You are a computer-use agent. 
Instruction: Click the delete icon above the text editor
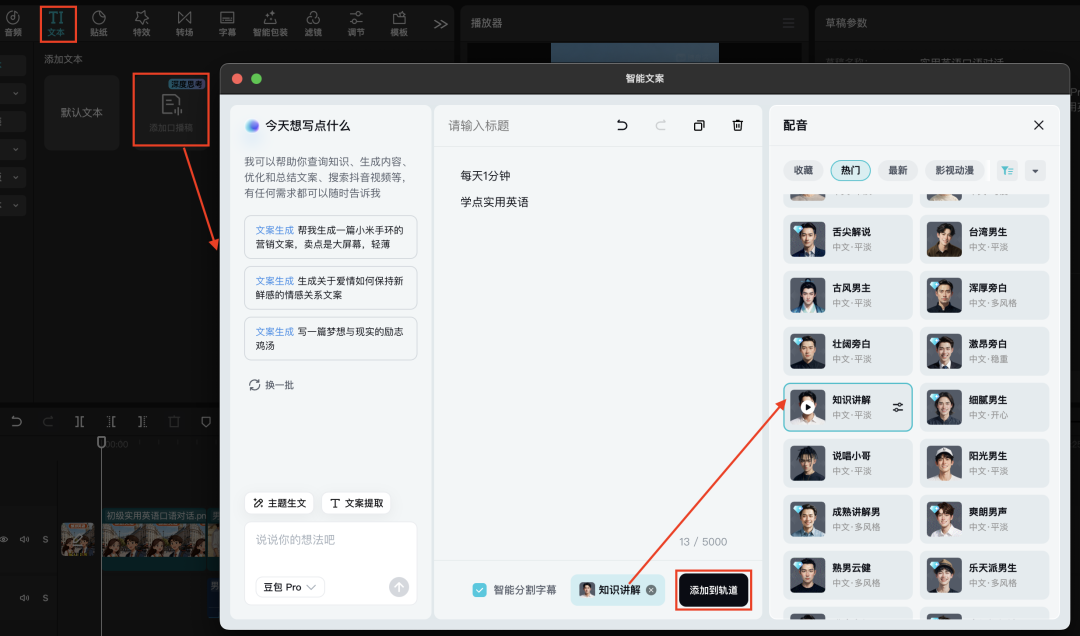[x=737, y=125]
